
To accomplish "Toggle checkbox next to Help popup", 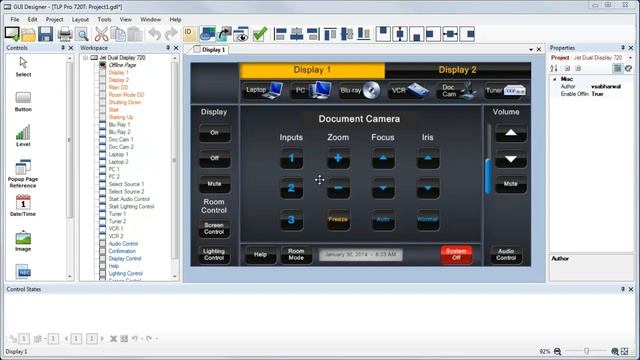I will 102,266.
